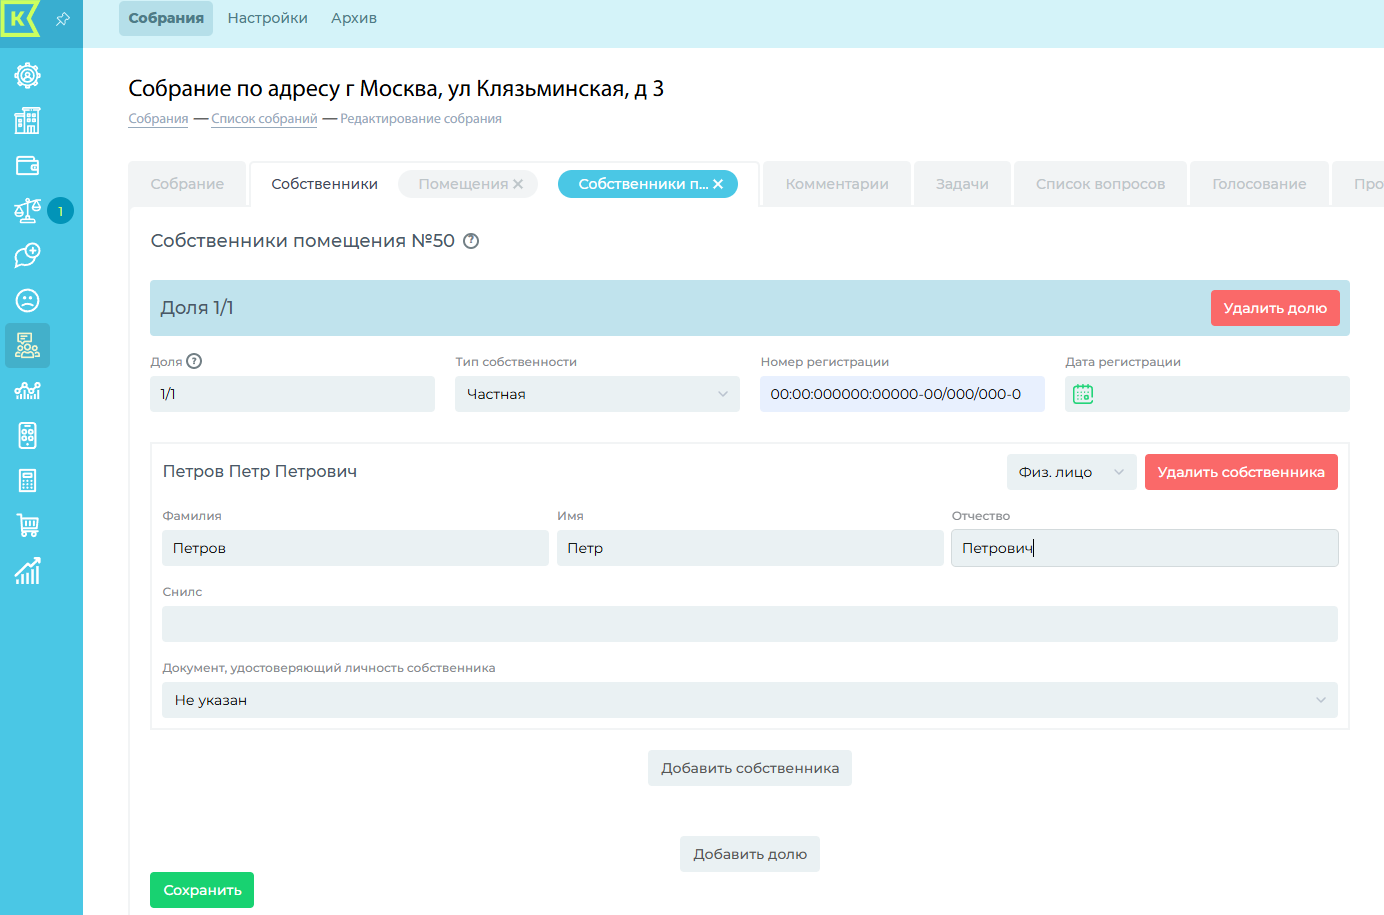
Task: Follow the Список собраний breadcrumb link
Action: click(x=264, y=119)
